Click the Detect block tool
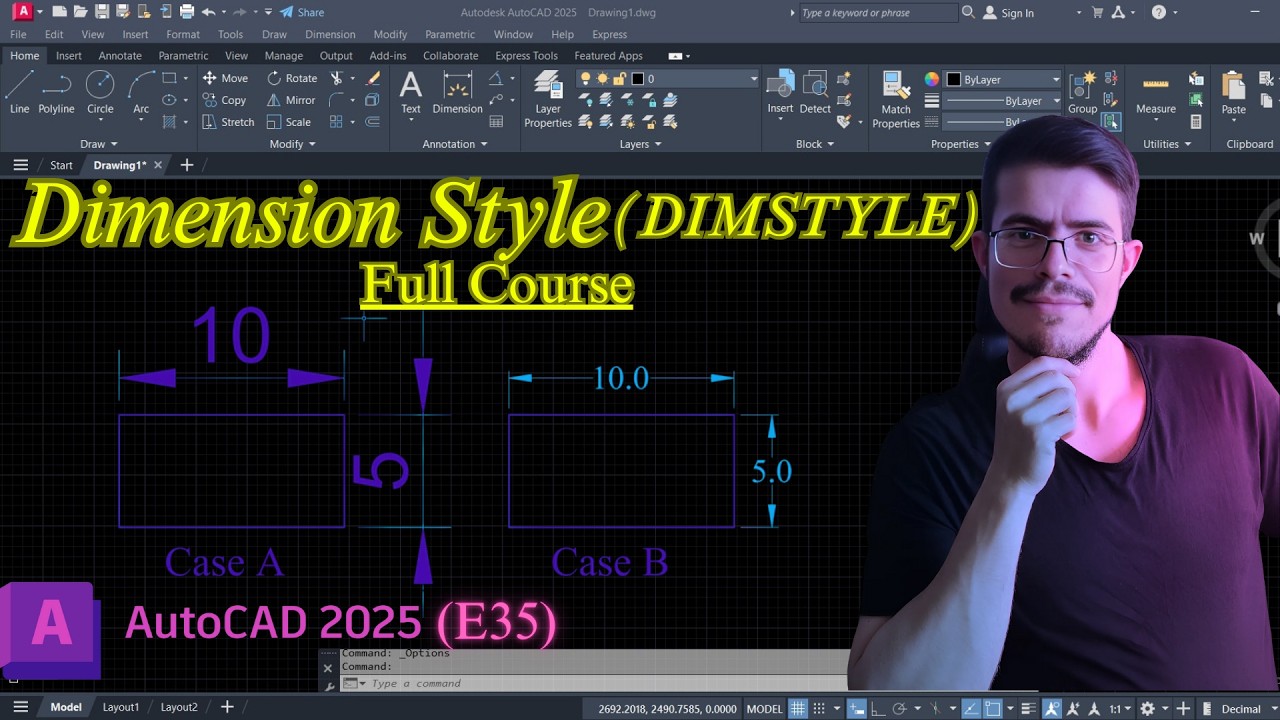The height and width of the screenshot is (720, 1280). pos(815,93)
